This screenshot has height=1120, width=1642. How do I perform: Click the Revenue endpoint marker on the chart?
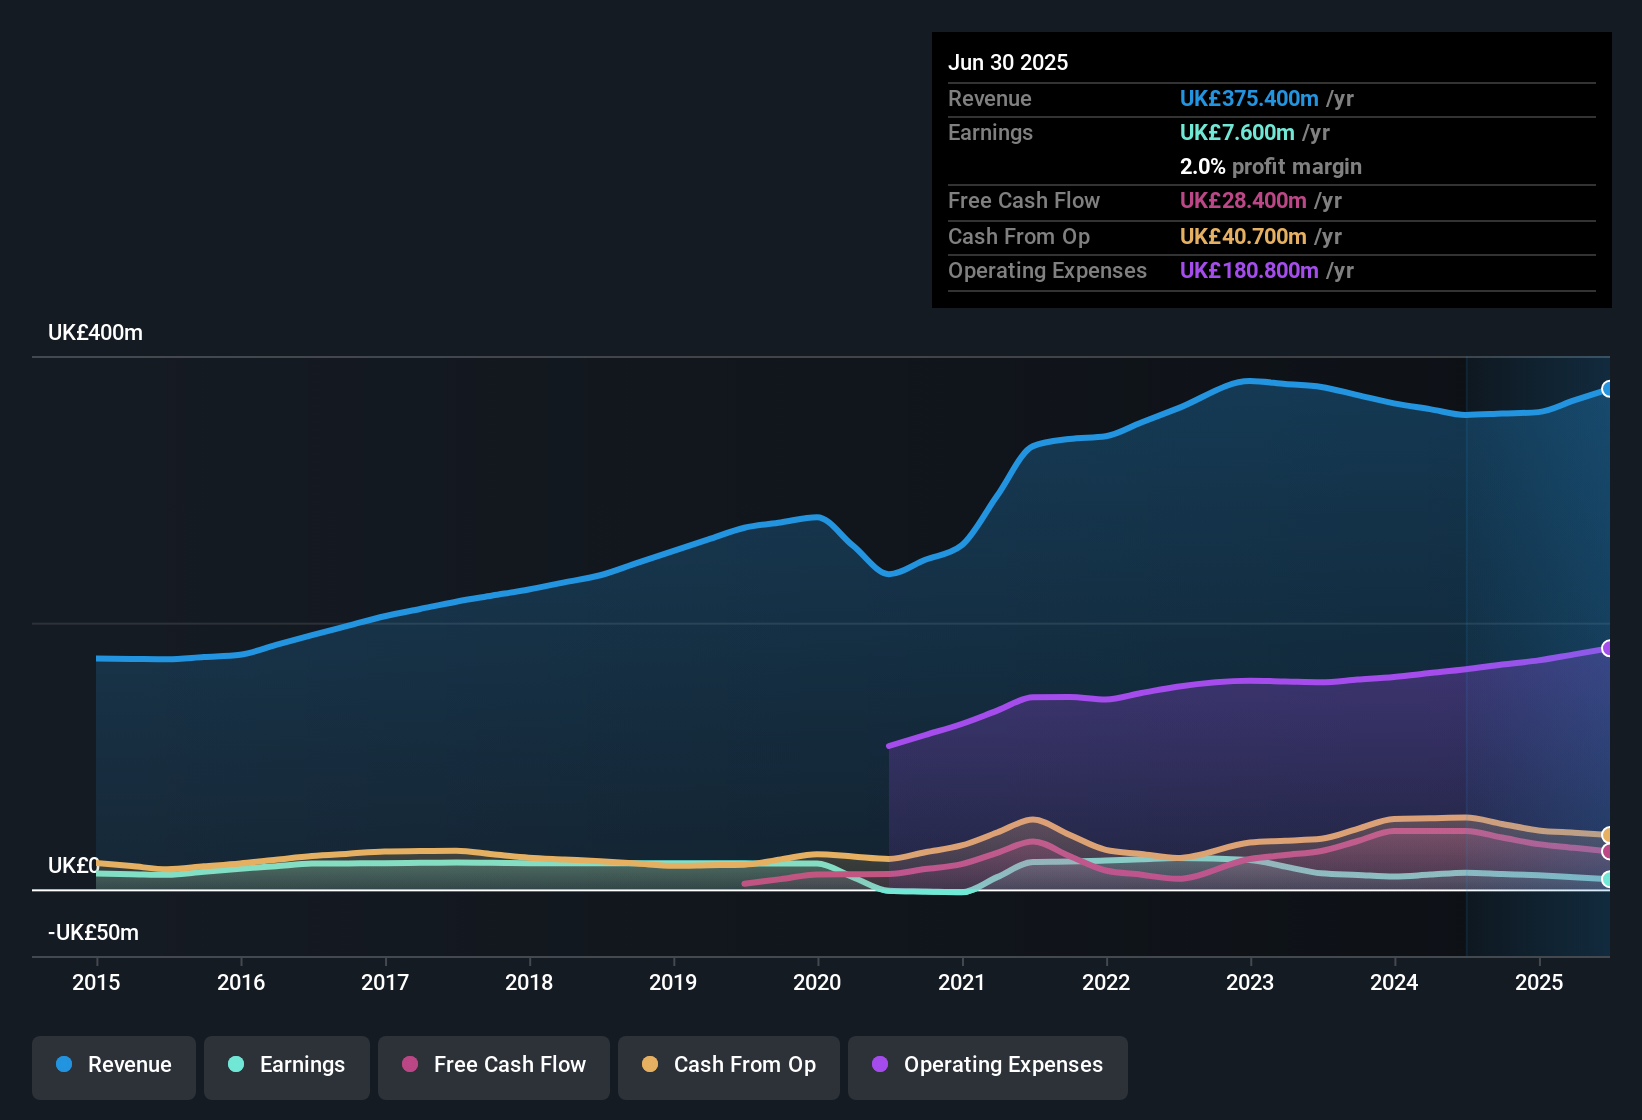[1608, 389]
